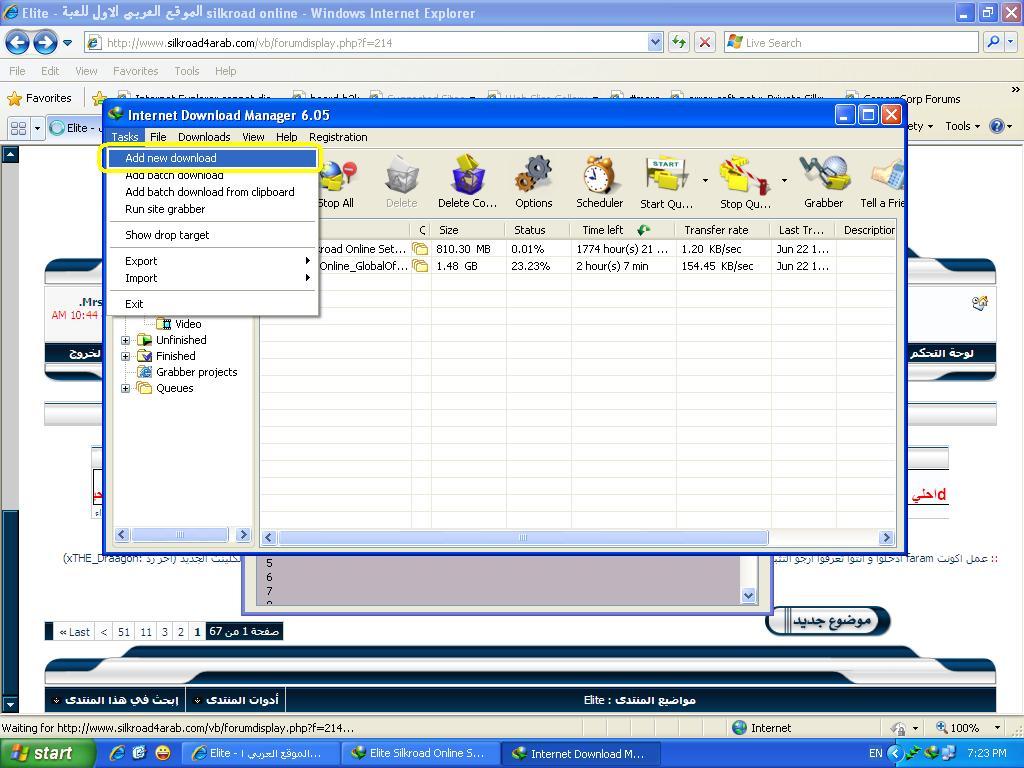Click the Internet zone globe in status bar
Screen dimensions: 1024x768
(739, 728)
